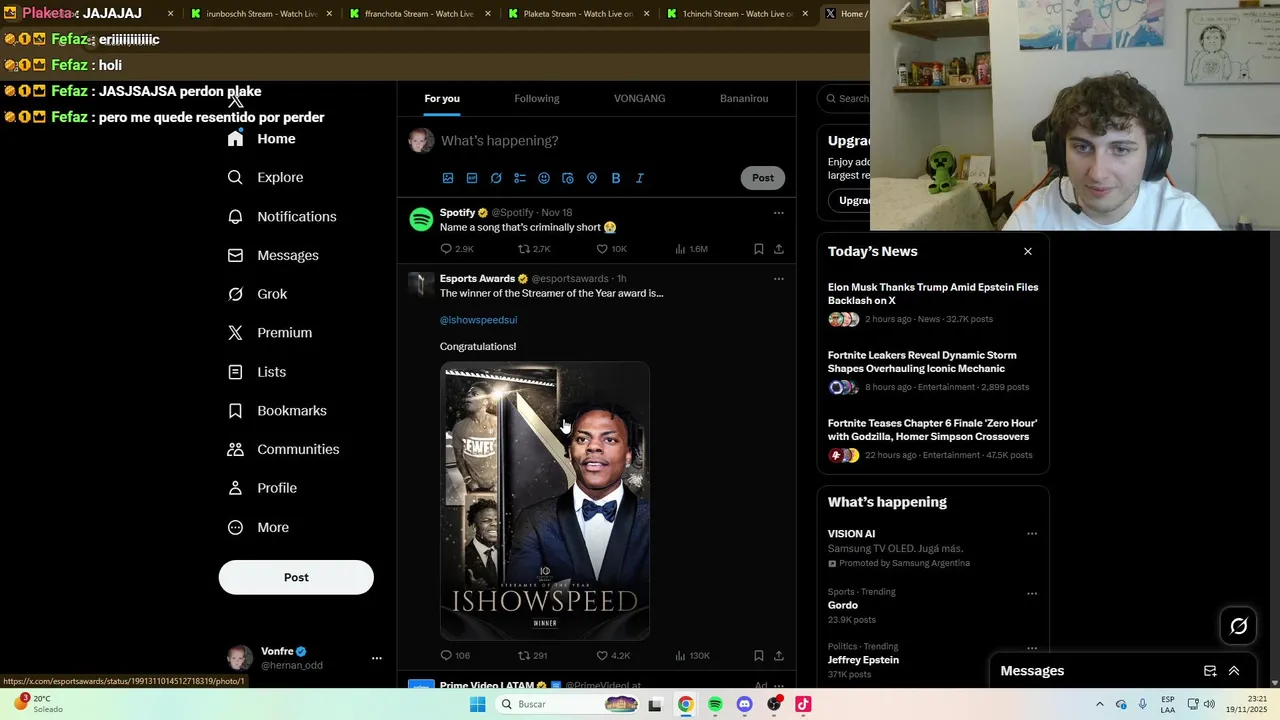This screenshot has height=720, width=1280.
Task: Open the Windows Start menu
Action: tap(478, 704)
